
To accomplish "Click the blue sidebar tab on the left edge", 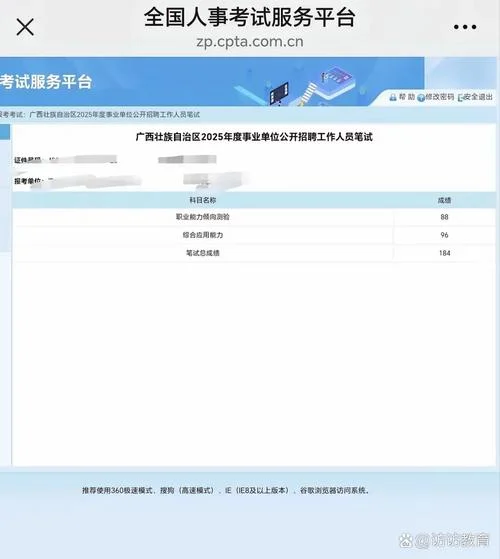I will point(5,132).
